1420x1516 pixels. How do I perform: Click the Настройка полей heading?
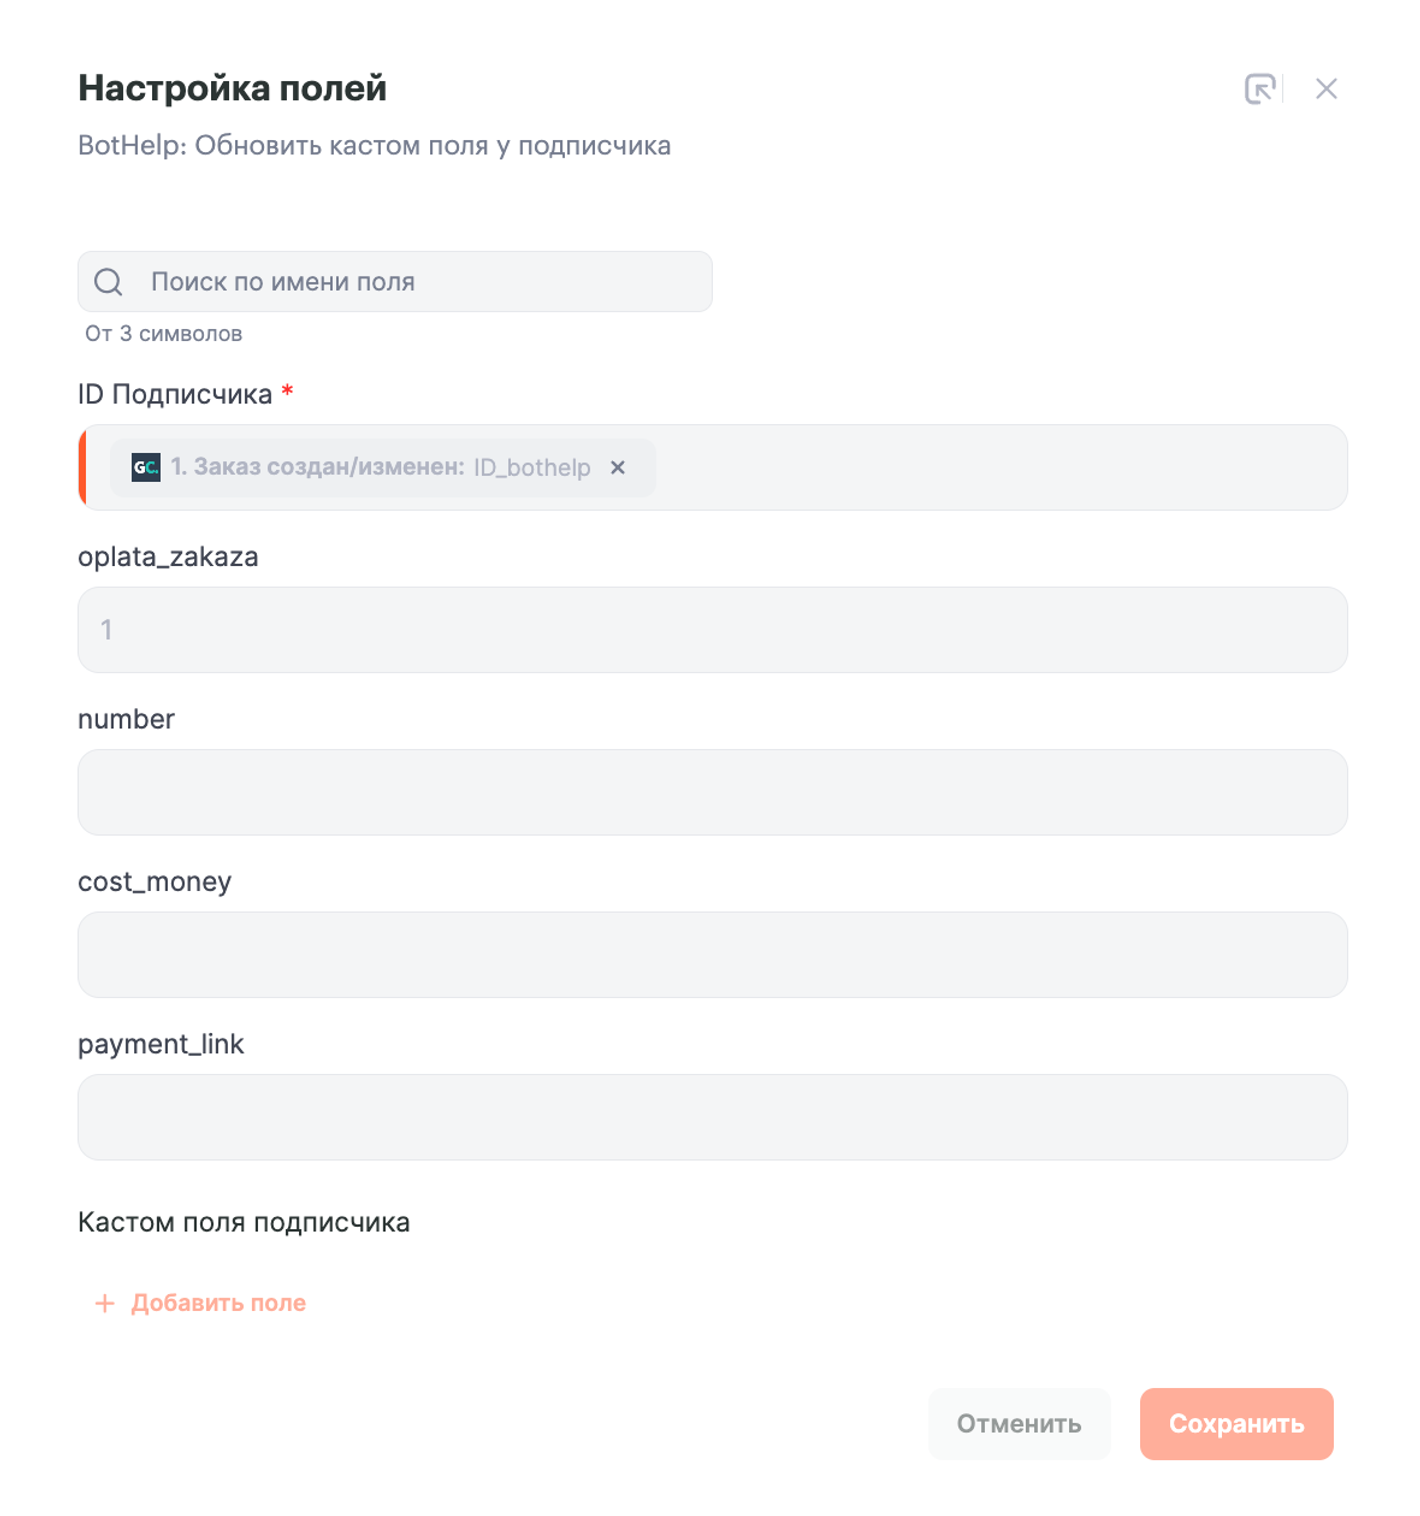[232, 88]
